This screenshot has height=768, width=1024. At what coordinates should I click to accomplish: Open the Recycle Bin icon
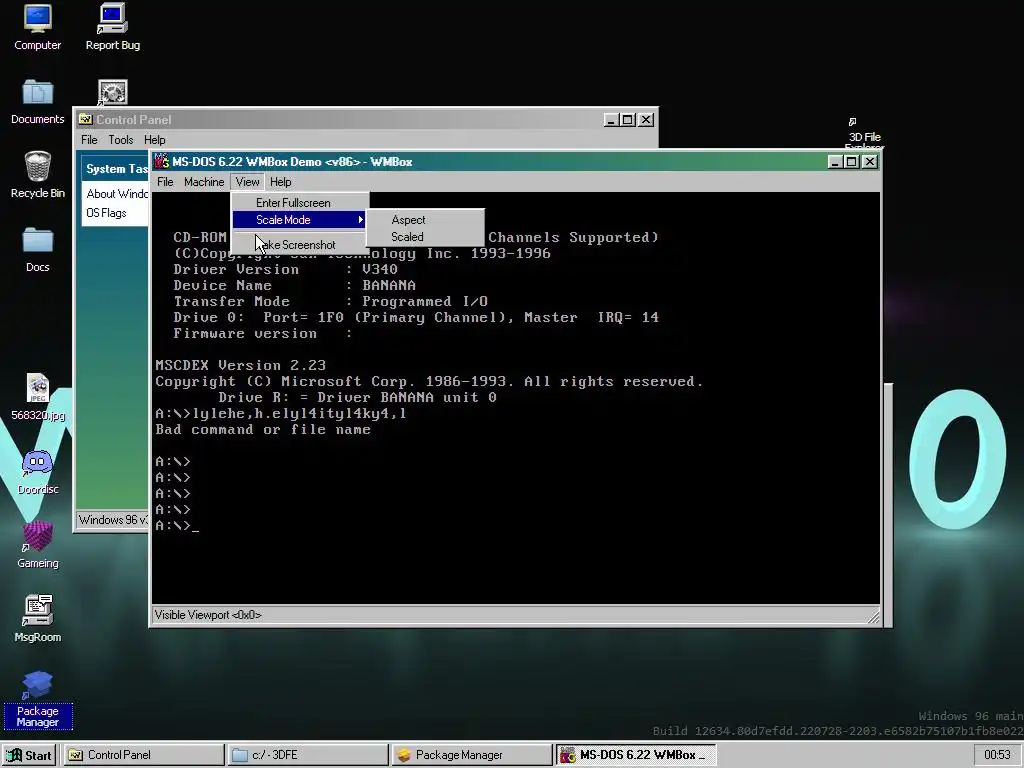pos(37,174)
